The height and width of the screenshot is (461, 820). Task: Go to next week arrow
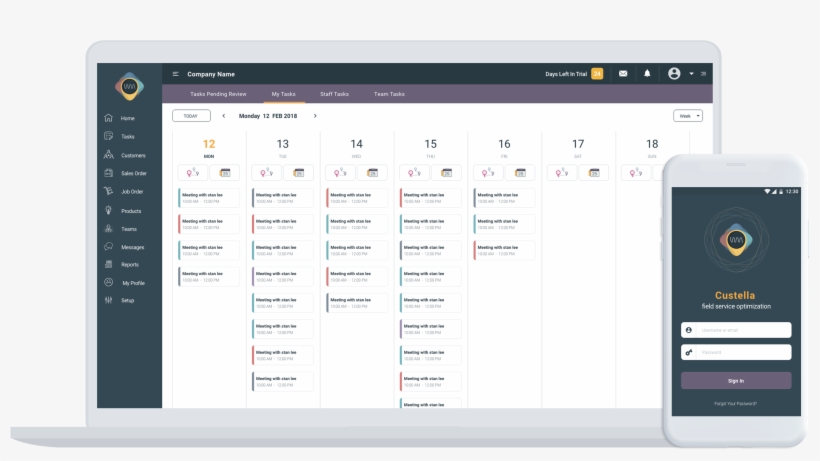315,116
